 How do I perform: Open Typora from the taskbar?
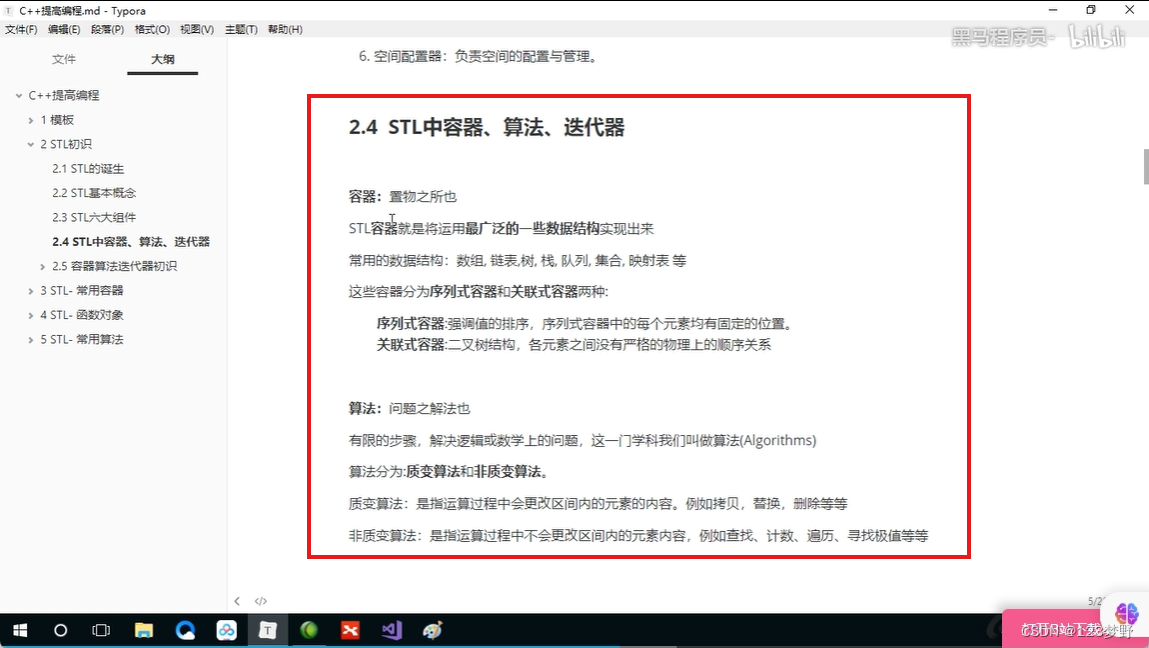click(266, 630)
